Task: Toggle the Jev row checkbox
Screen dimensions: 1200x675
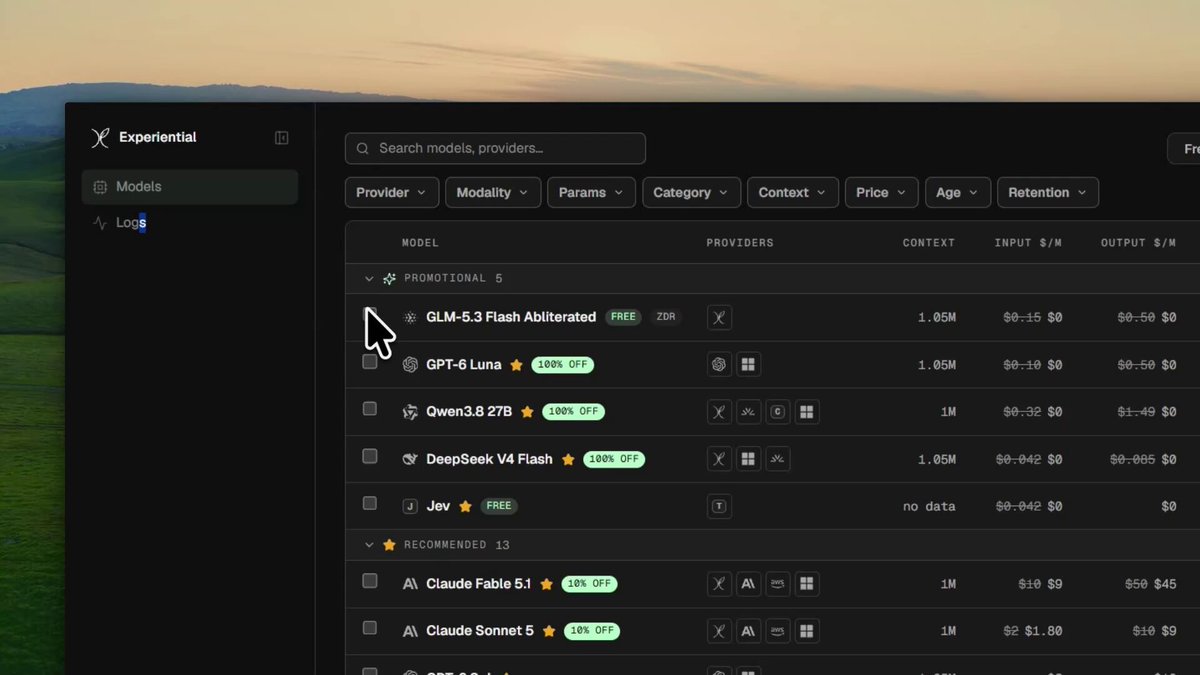Action: pyautogui.click(x=370, y=503)
